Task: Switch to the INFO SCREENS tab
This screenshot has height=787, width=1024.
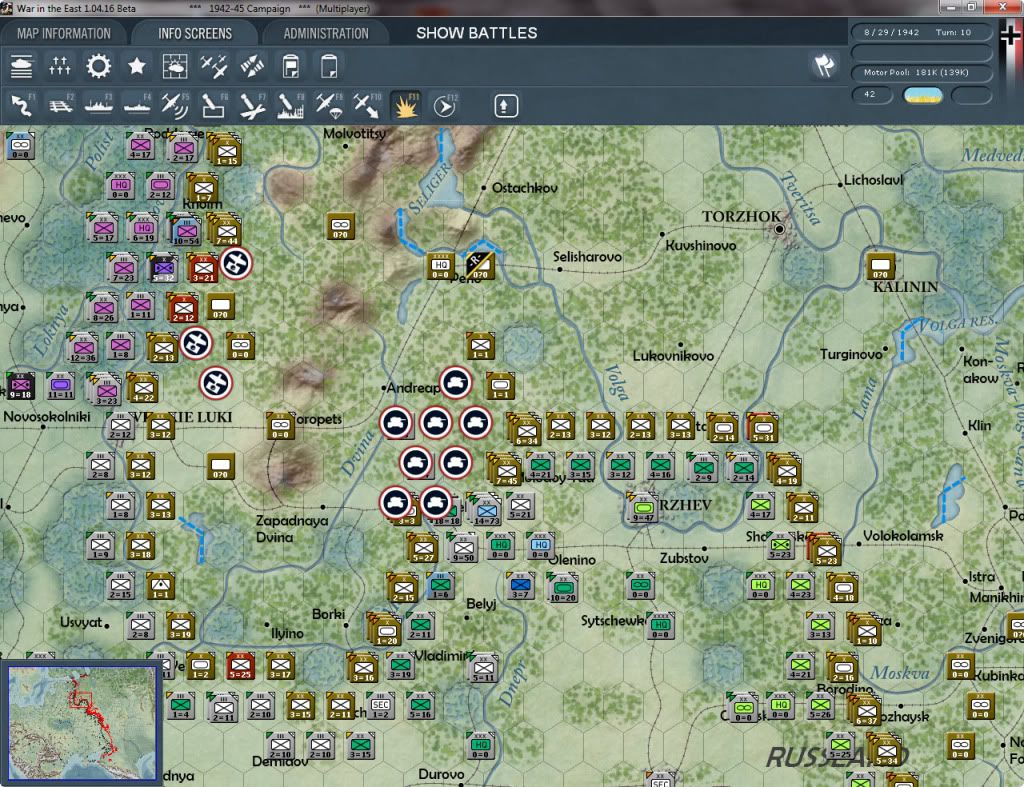Action: click(x=195, y=33)
